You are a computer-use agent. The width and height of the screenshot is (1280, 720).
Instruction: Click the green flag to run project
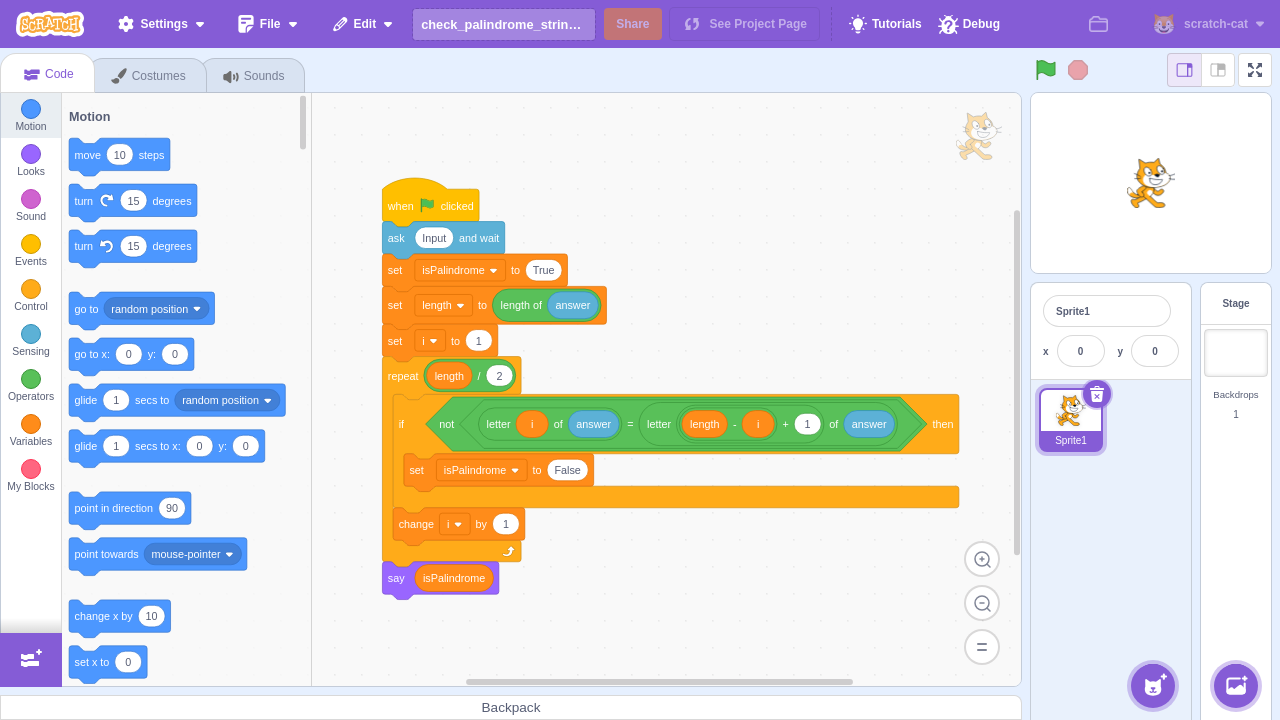point(1046,69)
